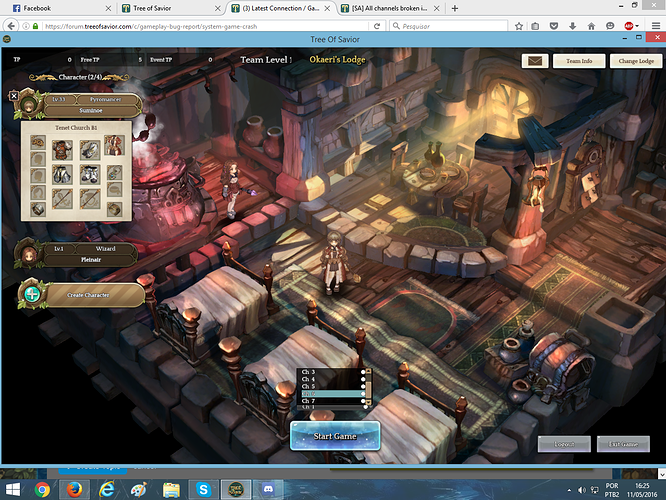
Task: Select Suminoe's character portrait
Action: click(31, 103)
